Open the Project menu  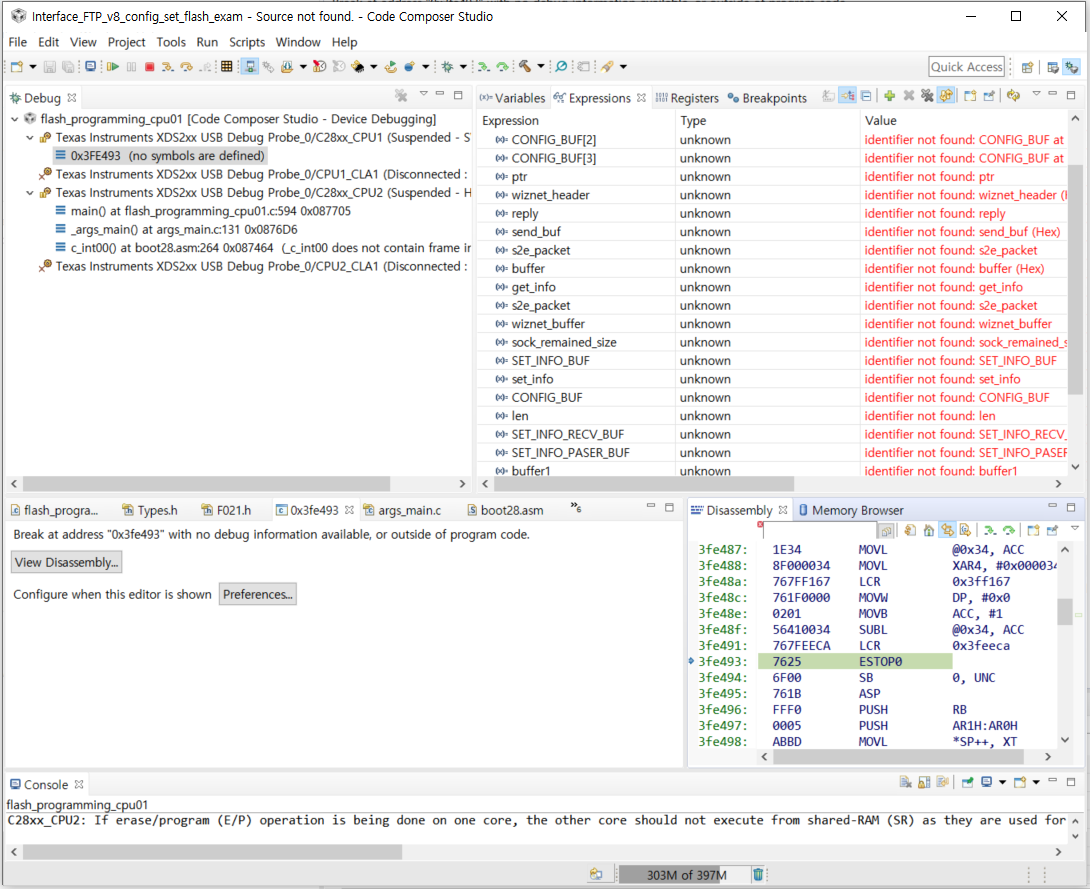tap(127, 42)
